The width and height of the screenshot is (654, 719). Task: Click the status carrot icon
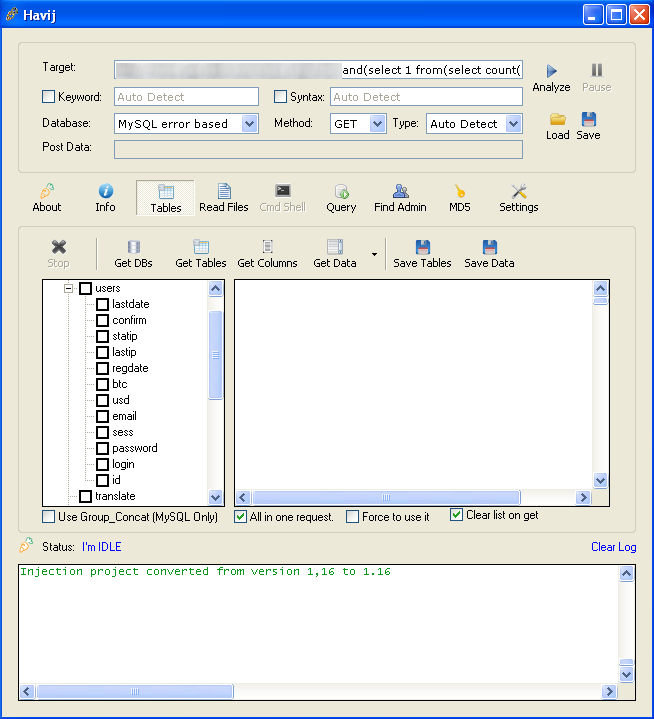coord(26,545)
